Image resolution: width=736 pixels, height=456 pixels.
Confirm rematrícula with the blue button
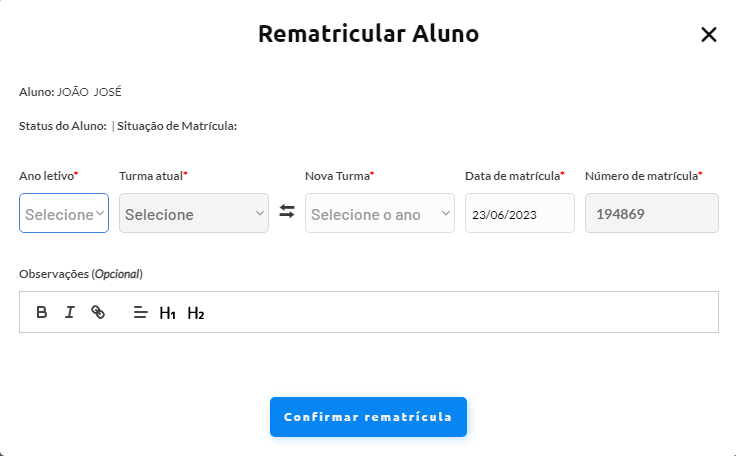coord(368,417)
